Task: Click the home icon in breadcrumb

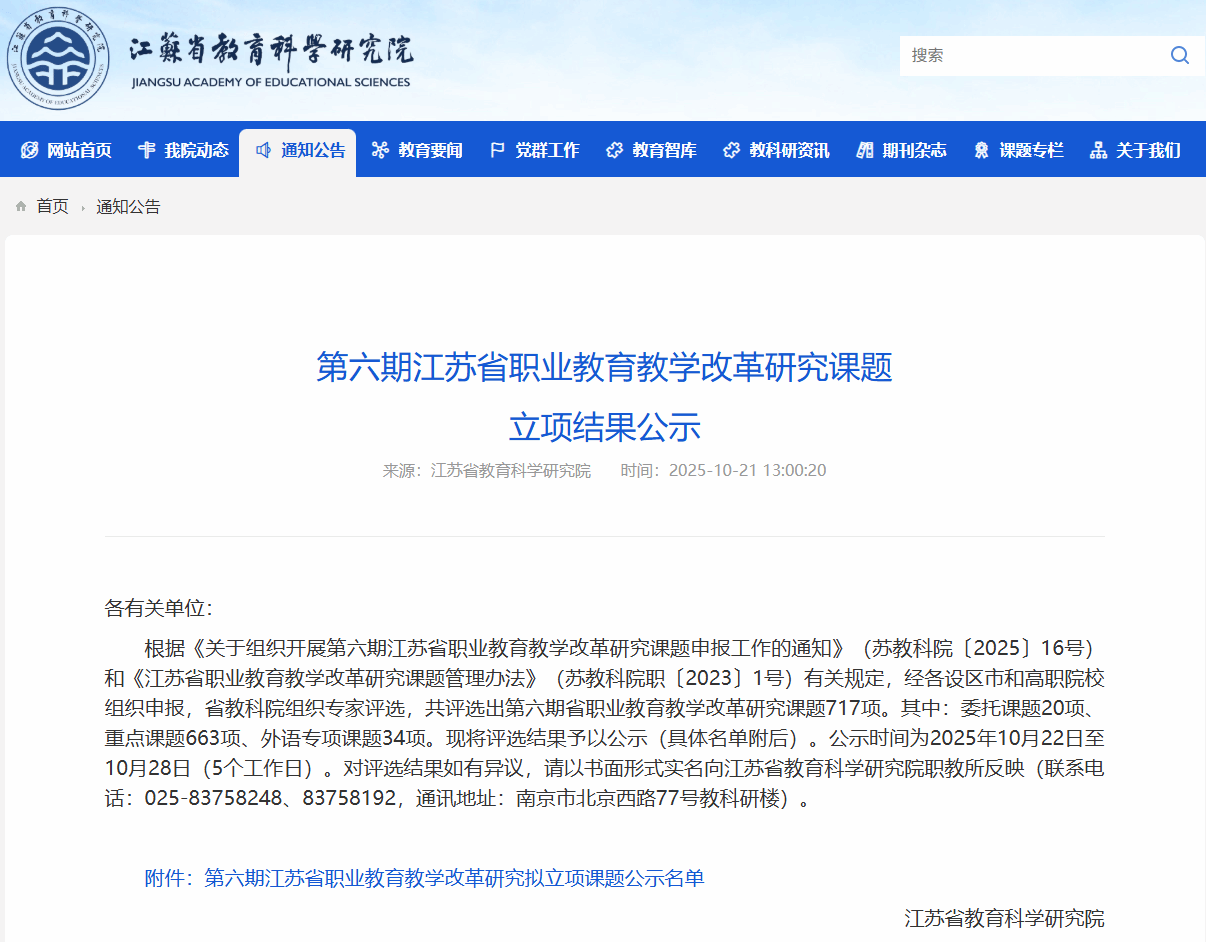Action: click(21, 207)
